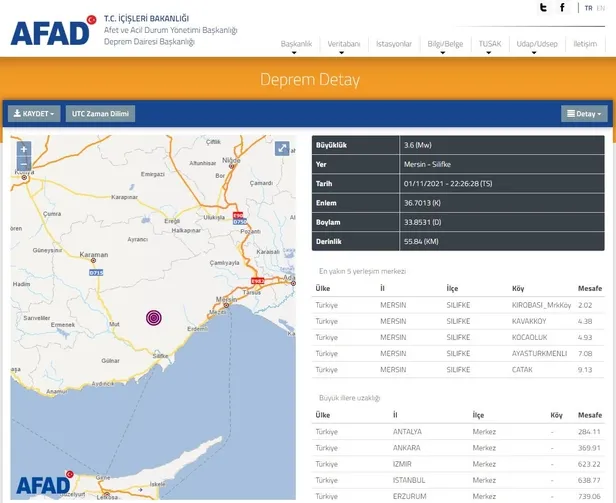This screenshot has width=616, height=503.
Task: Open the Bilgi/Belge menu
Action: point(445,44)
